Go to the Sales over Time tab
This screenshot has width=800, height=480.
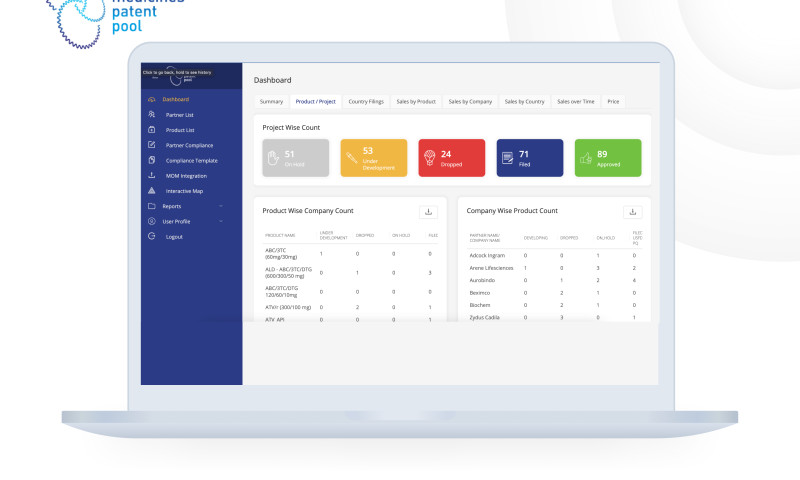pos(575,102)
